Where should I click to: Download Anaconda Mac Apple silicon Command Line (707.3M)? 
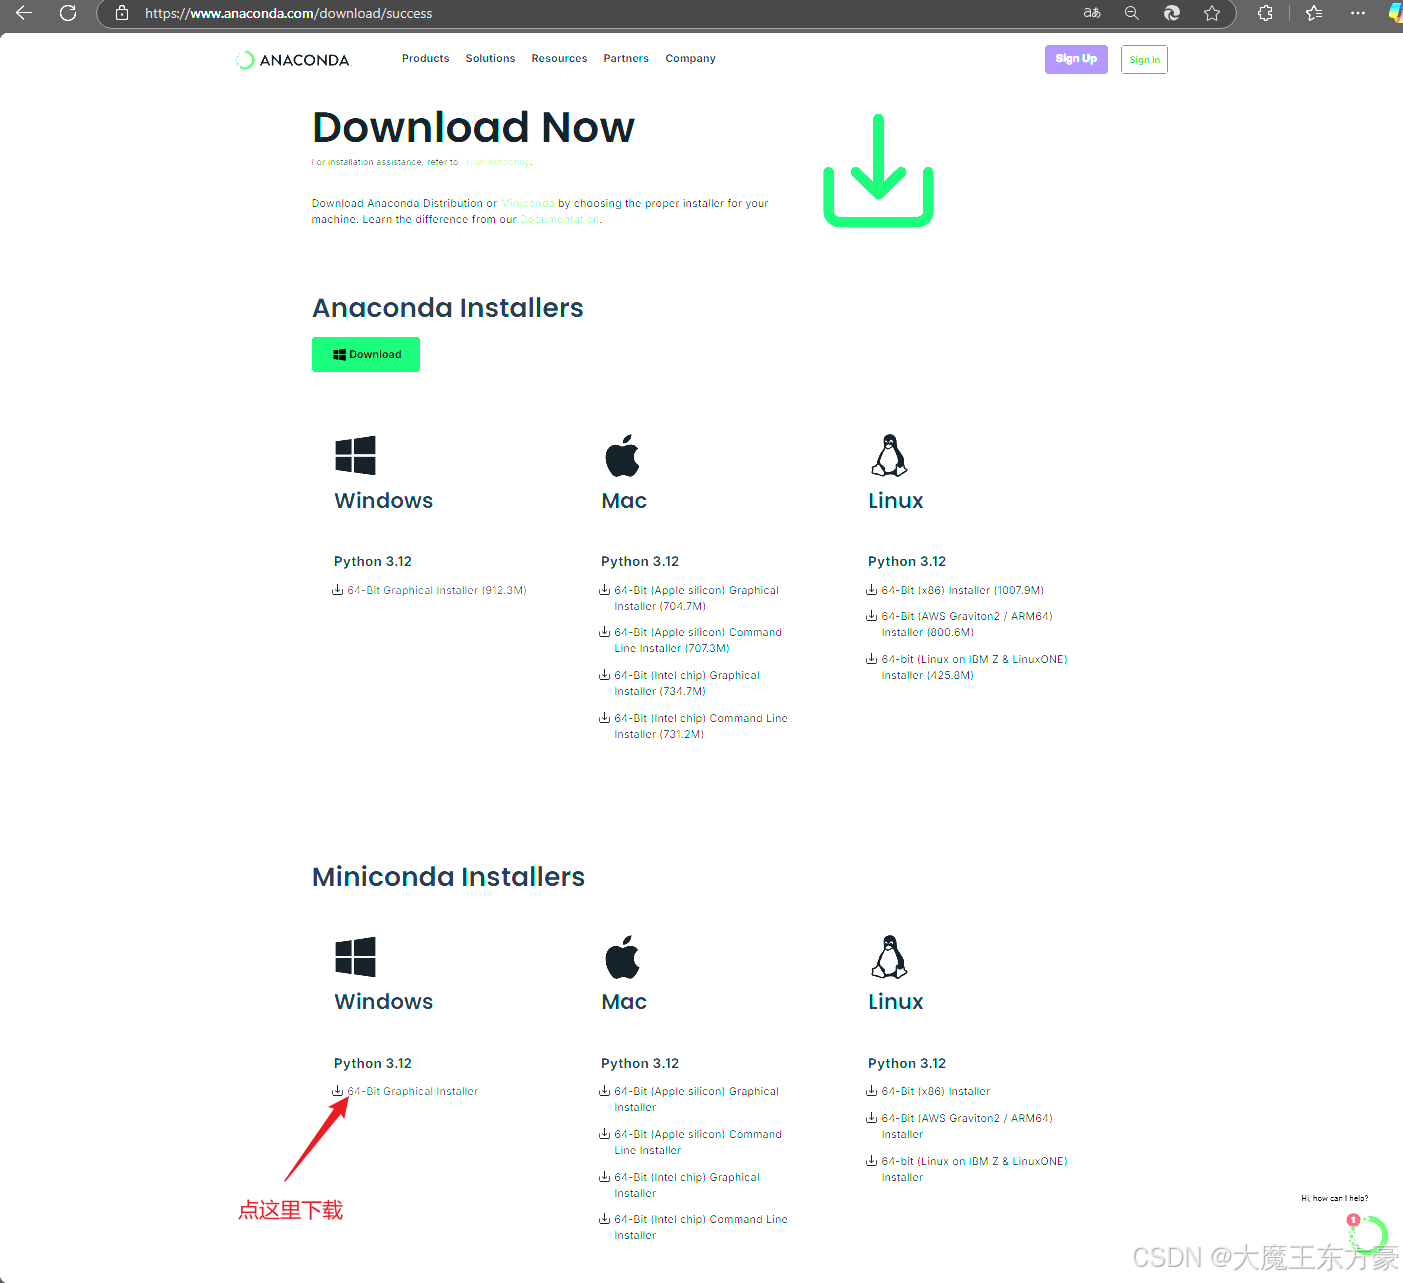pos(698,640)
